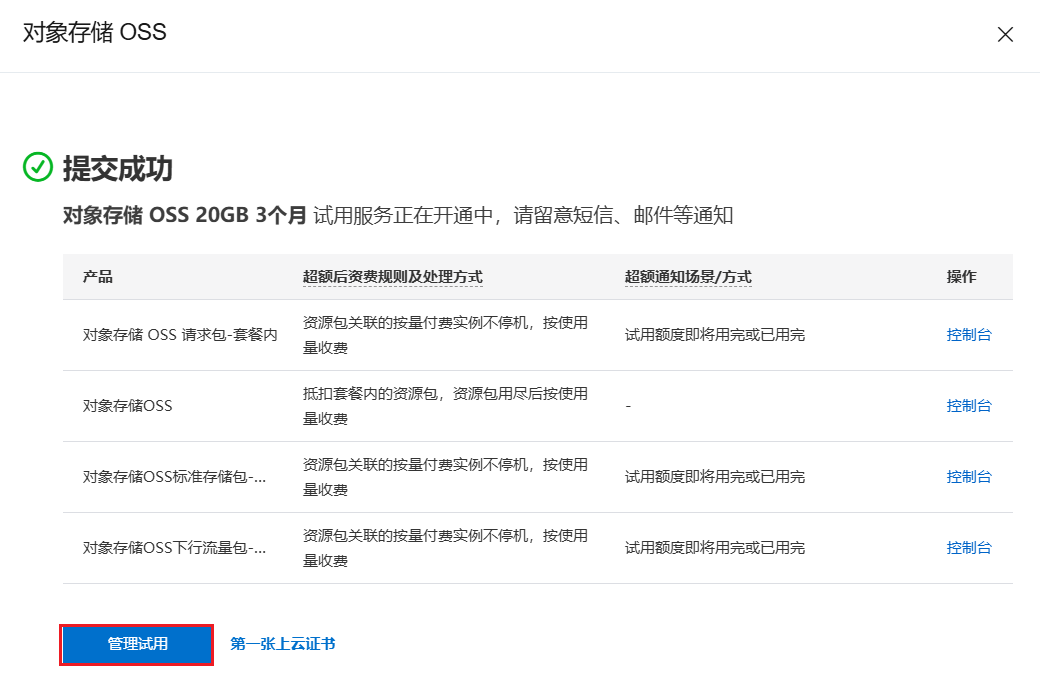Click 对象存储 OSS 20GB 3个月 text
The image size is (1040, 694).
click(x=185, y=215)
